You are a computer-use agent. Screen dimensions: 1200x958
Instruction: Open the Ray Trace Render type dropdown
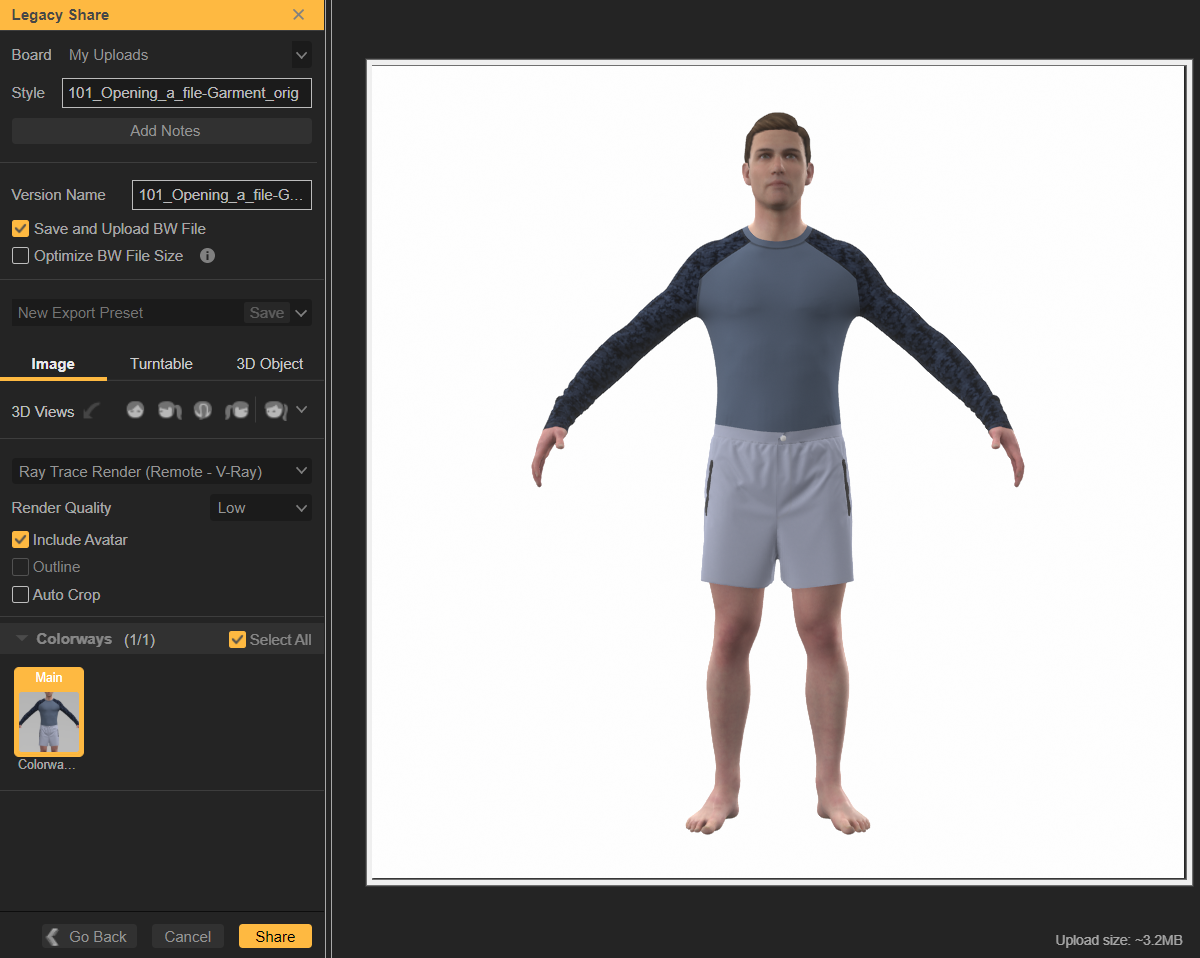(x=162, y=471)
